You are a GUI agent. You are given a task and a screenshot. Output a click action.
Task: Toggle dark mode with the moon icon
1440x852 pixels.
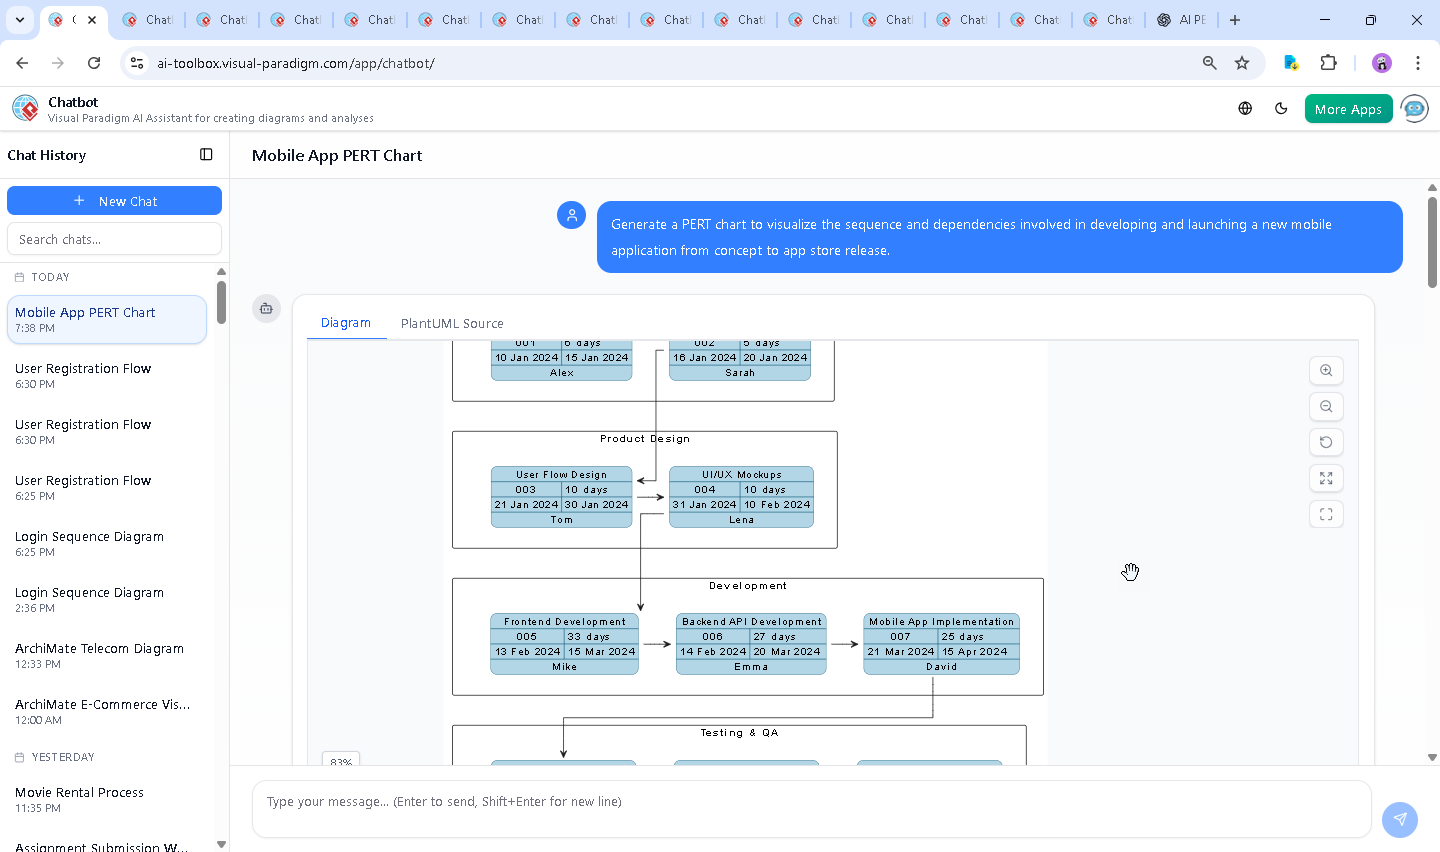[x=1281, y=109]
